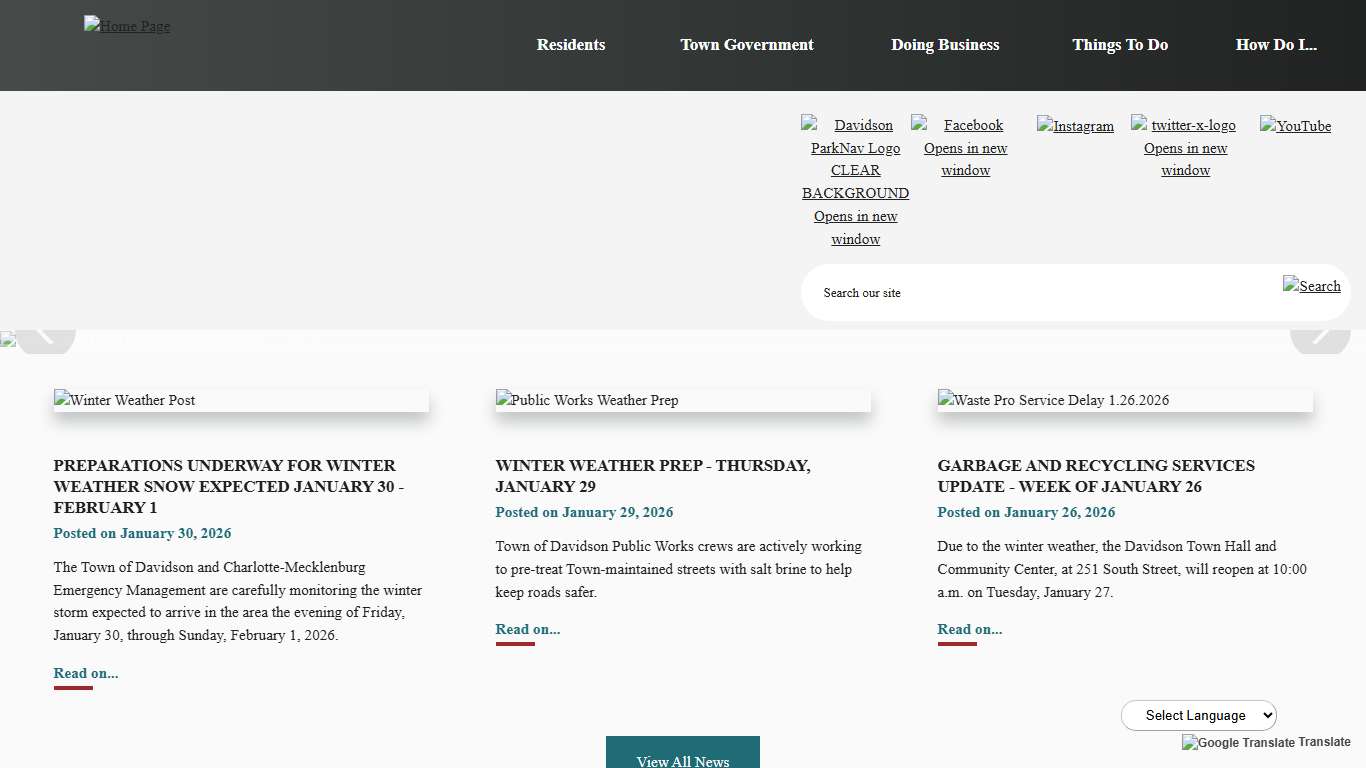Open the Things To Do menu
This screenshot has width=1366, height=768.
click(1120, 44)
